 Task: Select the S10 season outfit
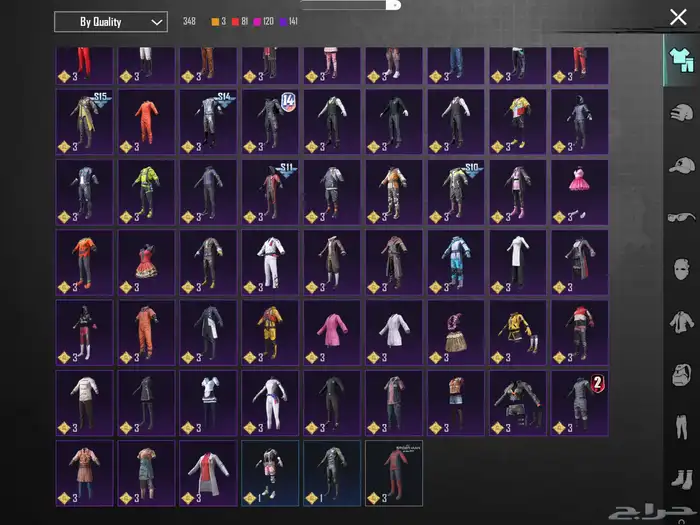click(455, 191)
